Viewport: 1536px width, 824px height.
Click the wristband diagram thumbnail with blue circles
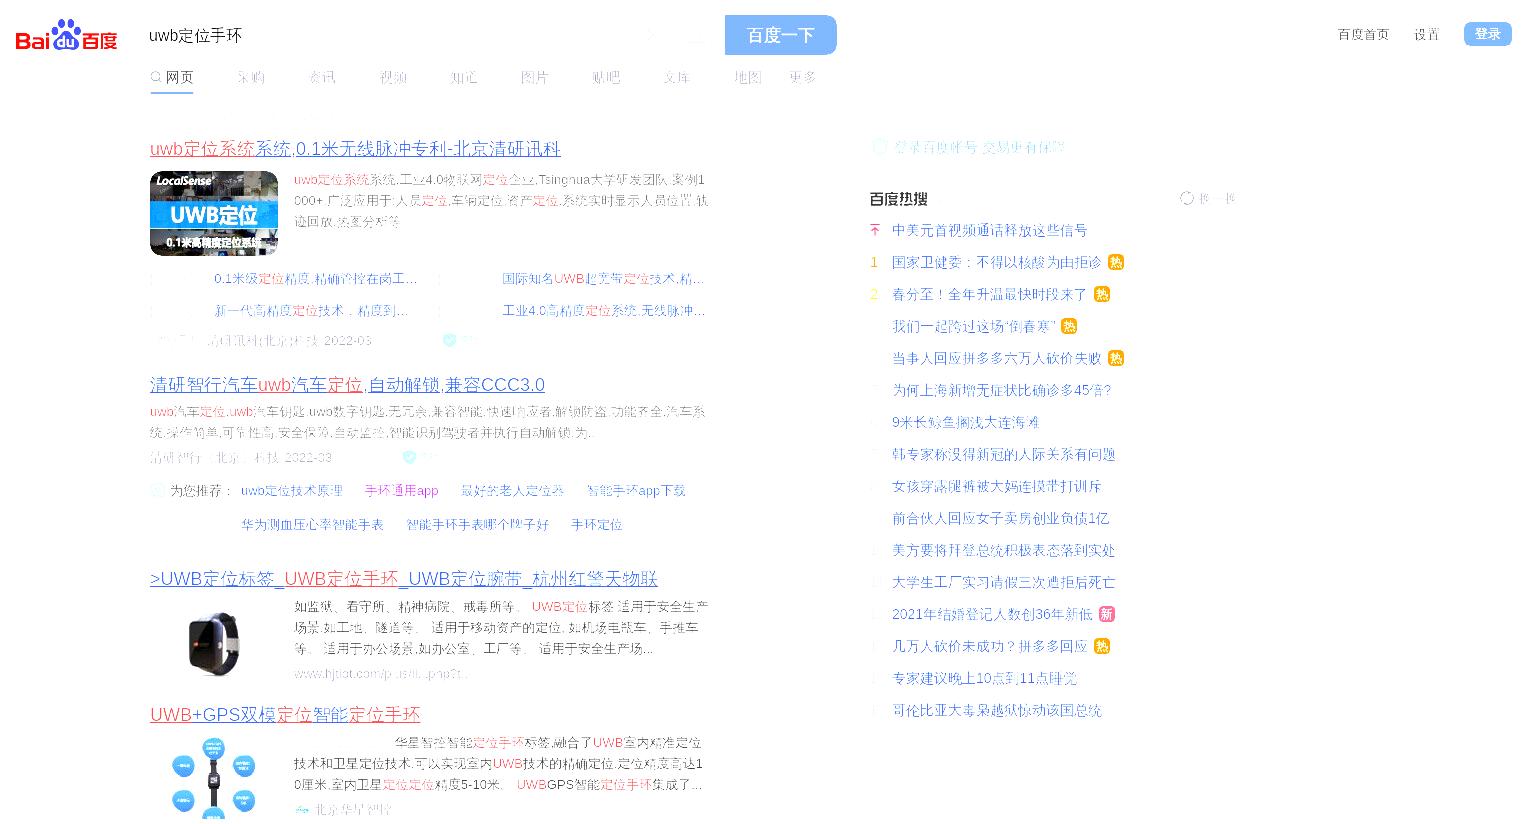214,780
